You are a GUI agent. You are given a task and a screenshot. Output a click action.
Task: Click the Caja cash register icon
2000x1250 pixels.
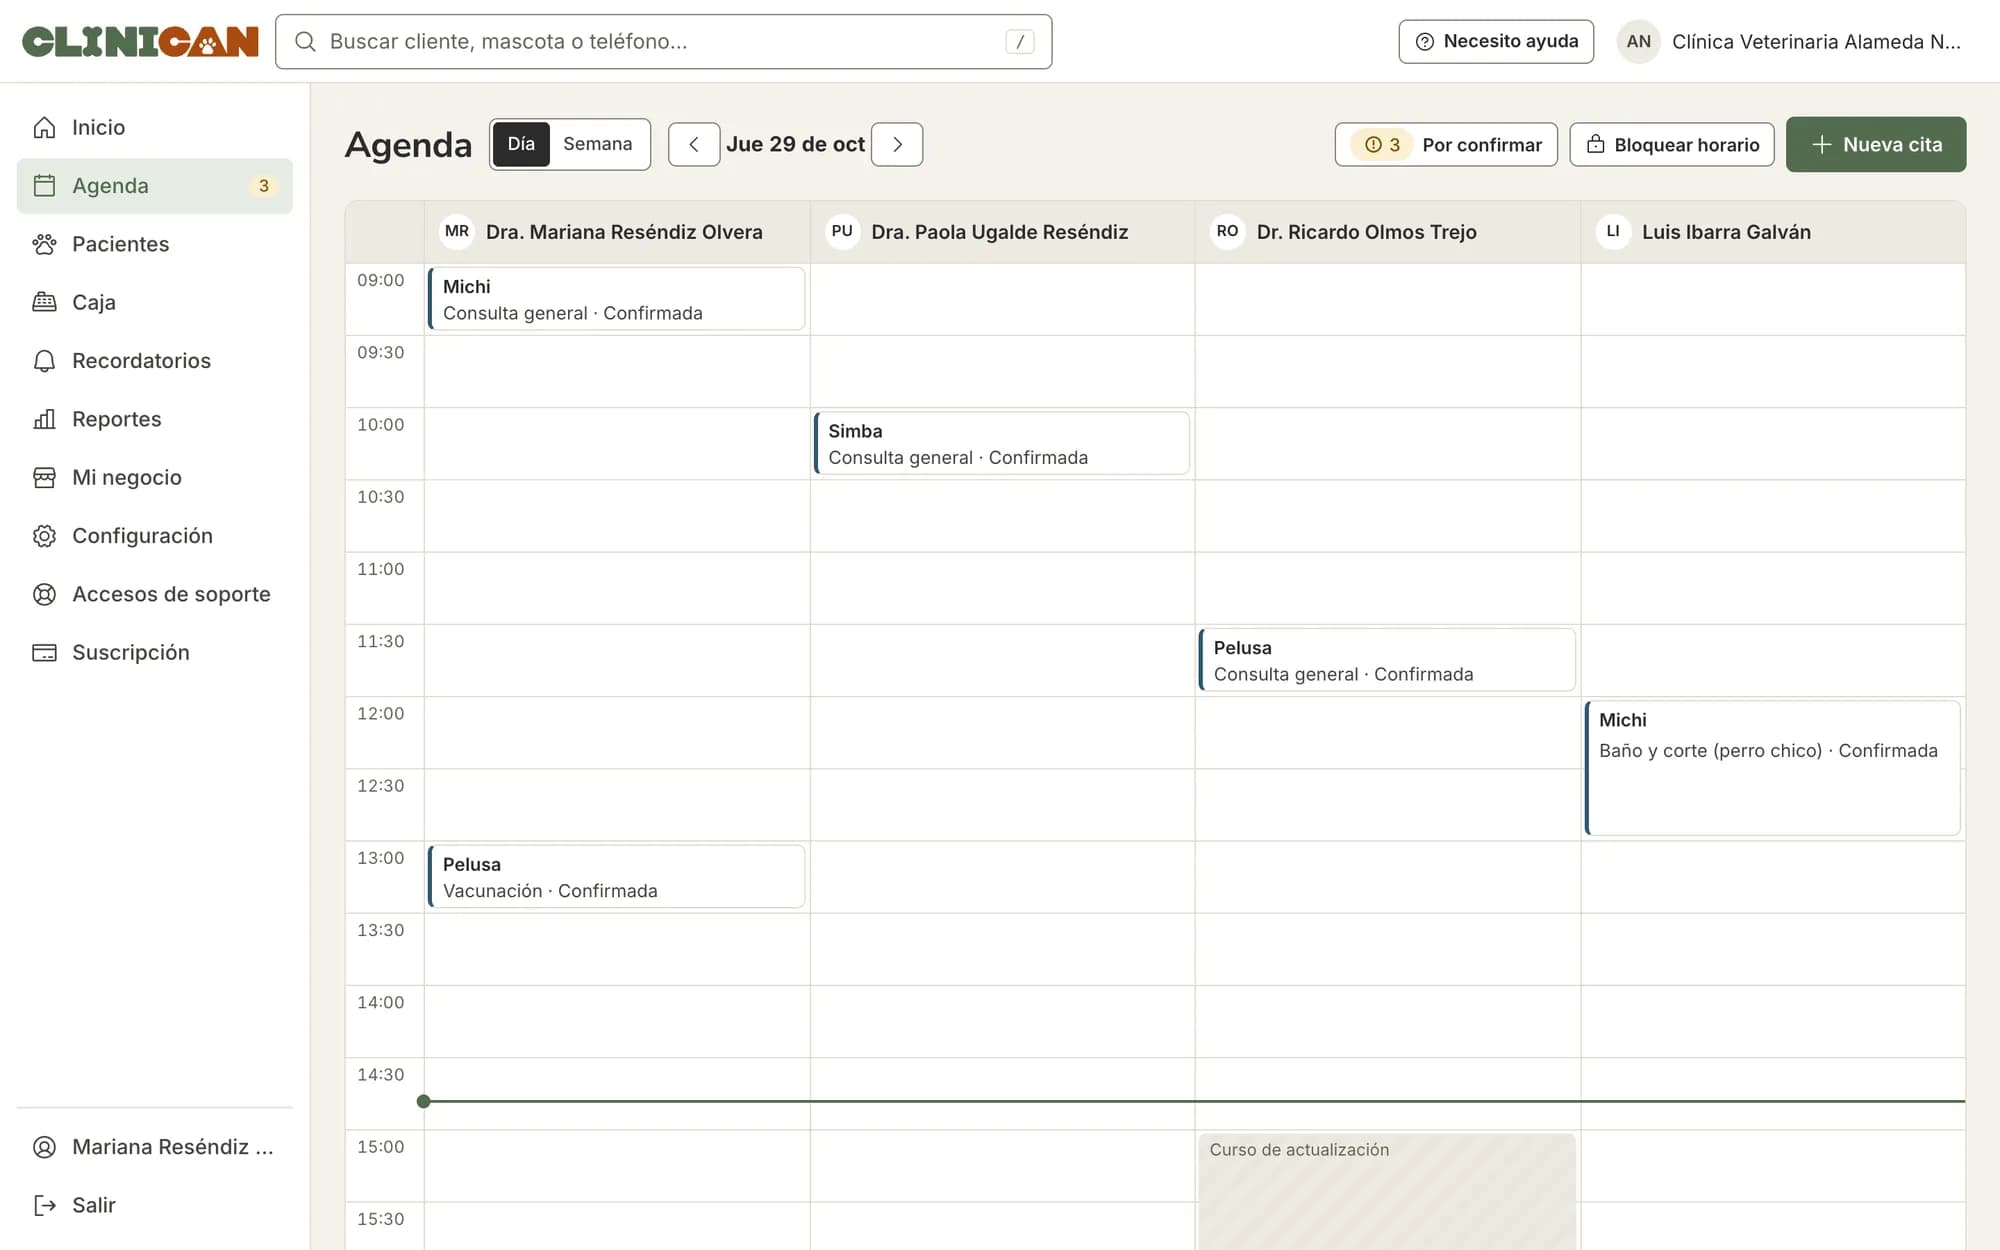pos(44,302)
